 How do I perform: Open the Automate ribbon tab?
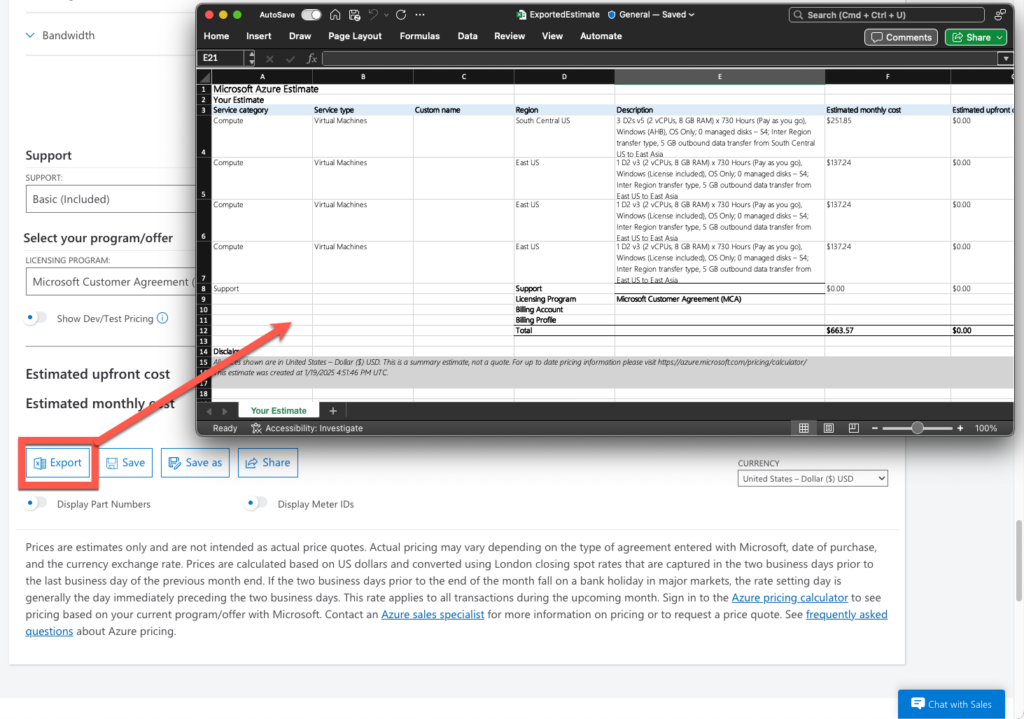click(x=601, y=37)
